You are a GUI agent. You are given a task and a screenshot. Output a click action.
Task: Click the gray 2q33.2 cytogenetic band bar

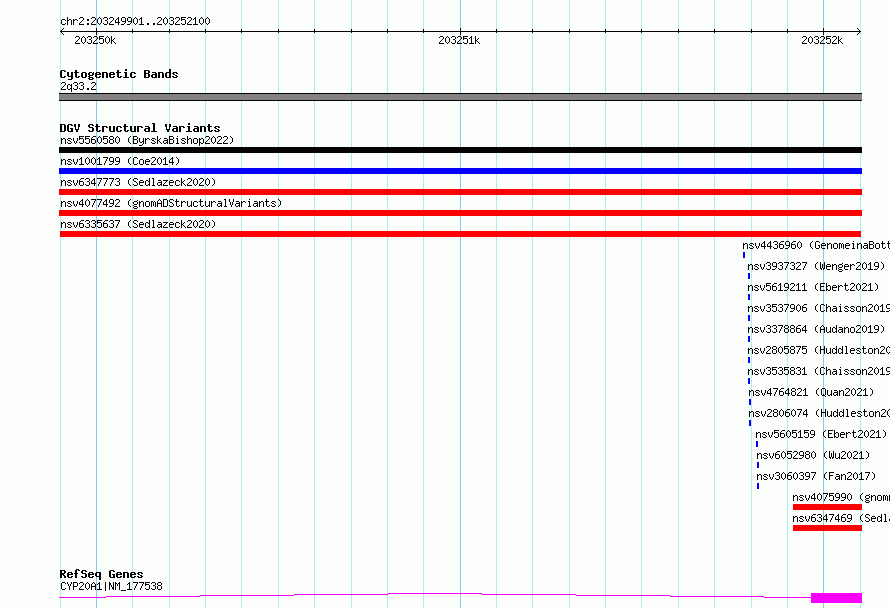tap(460, 97)
